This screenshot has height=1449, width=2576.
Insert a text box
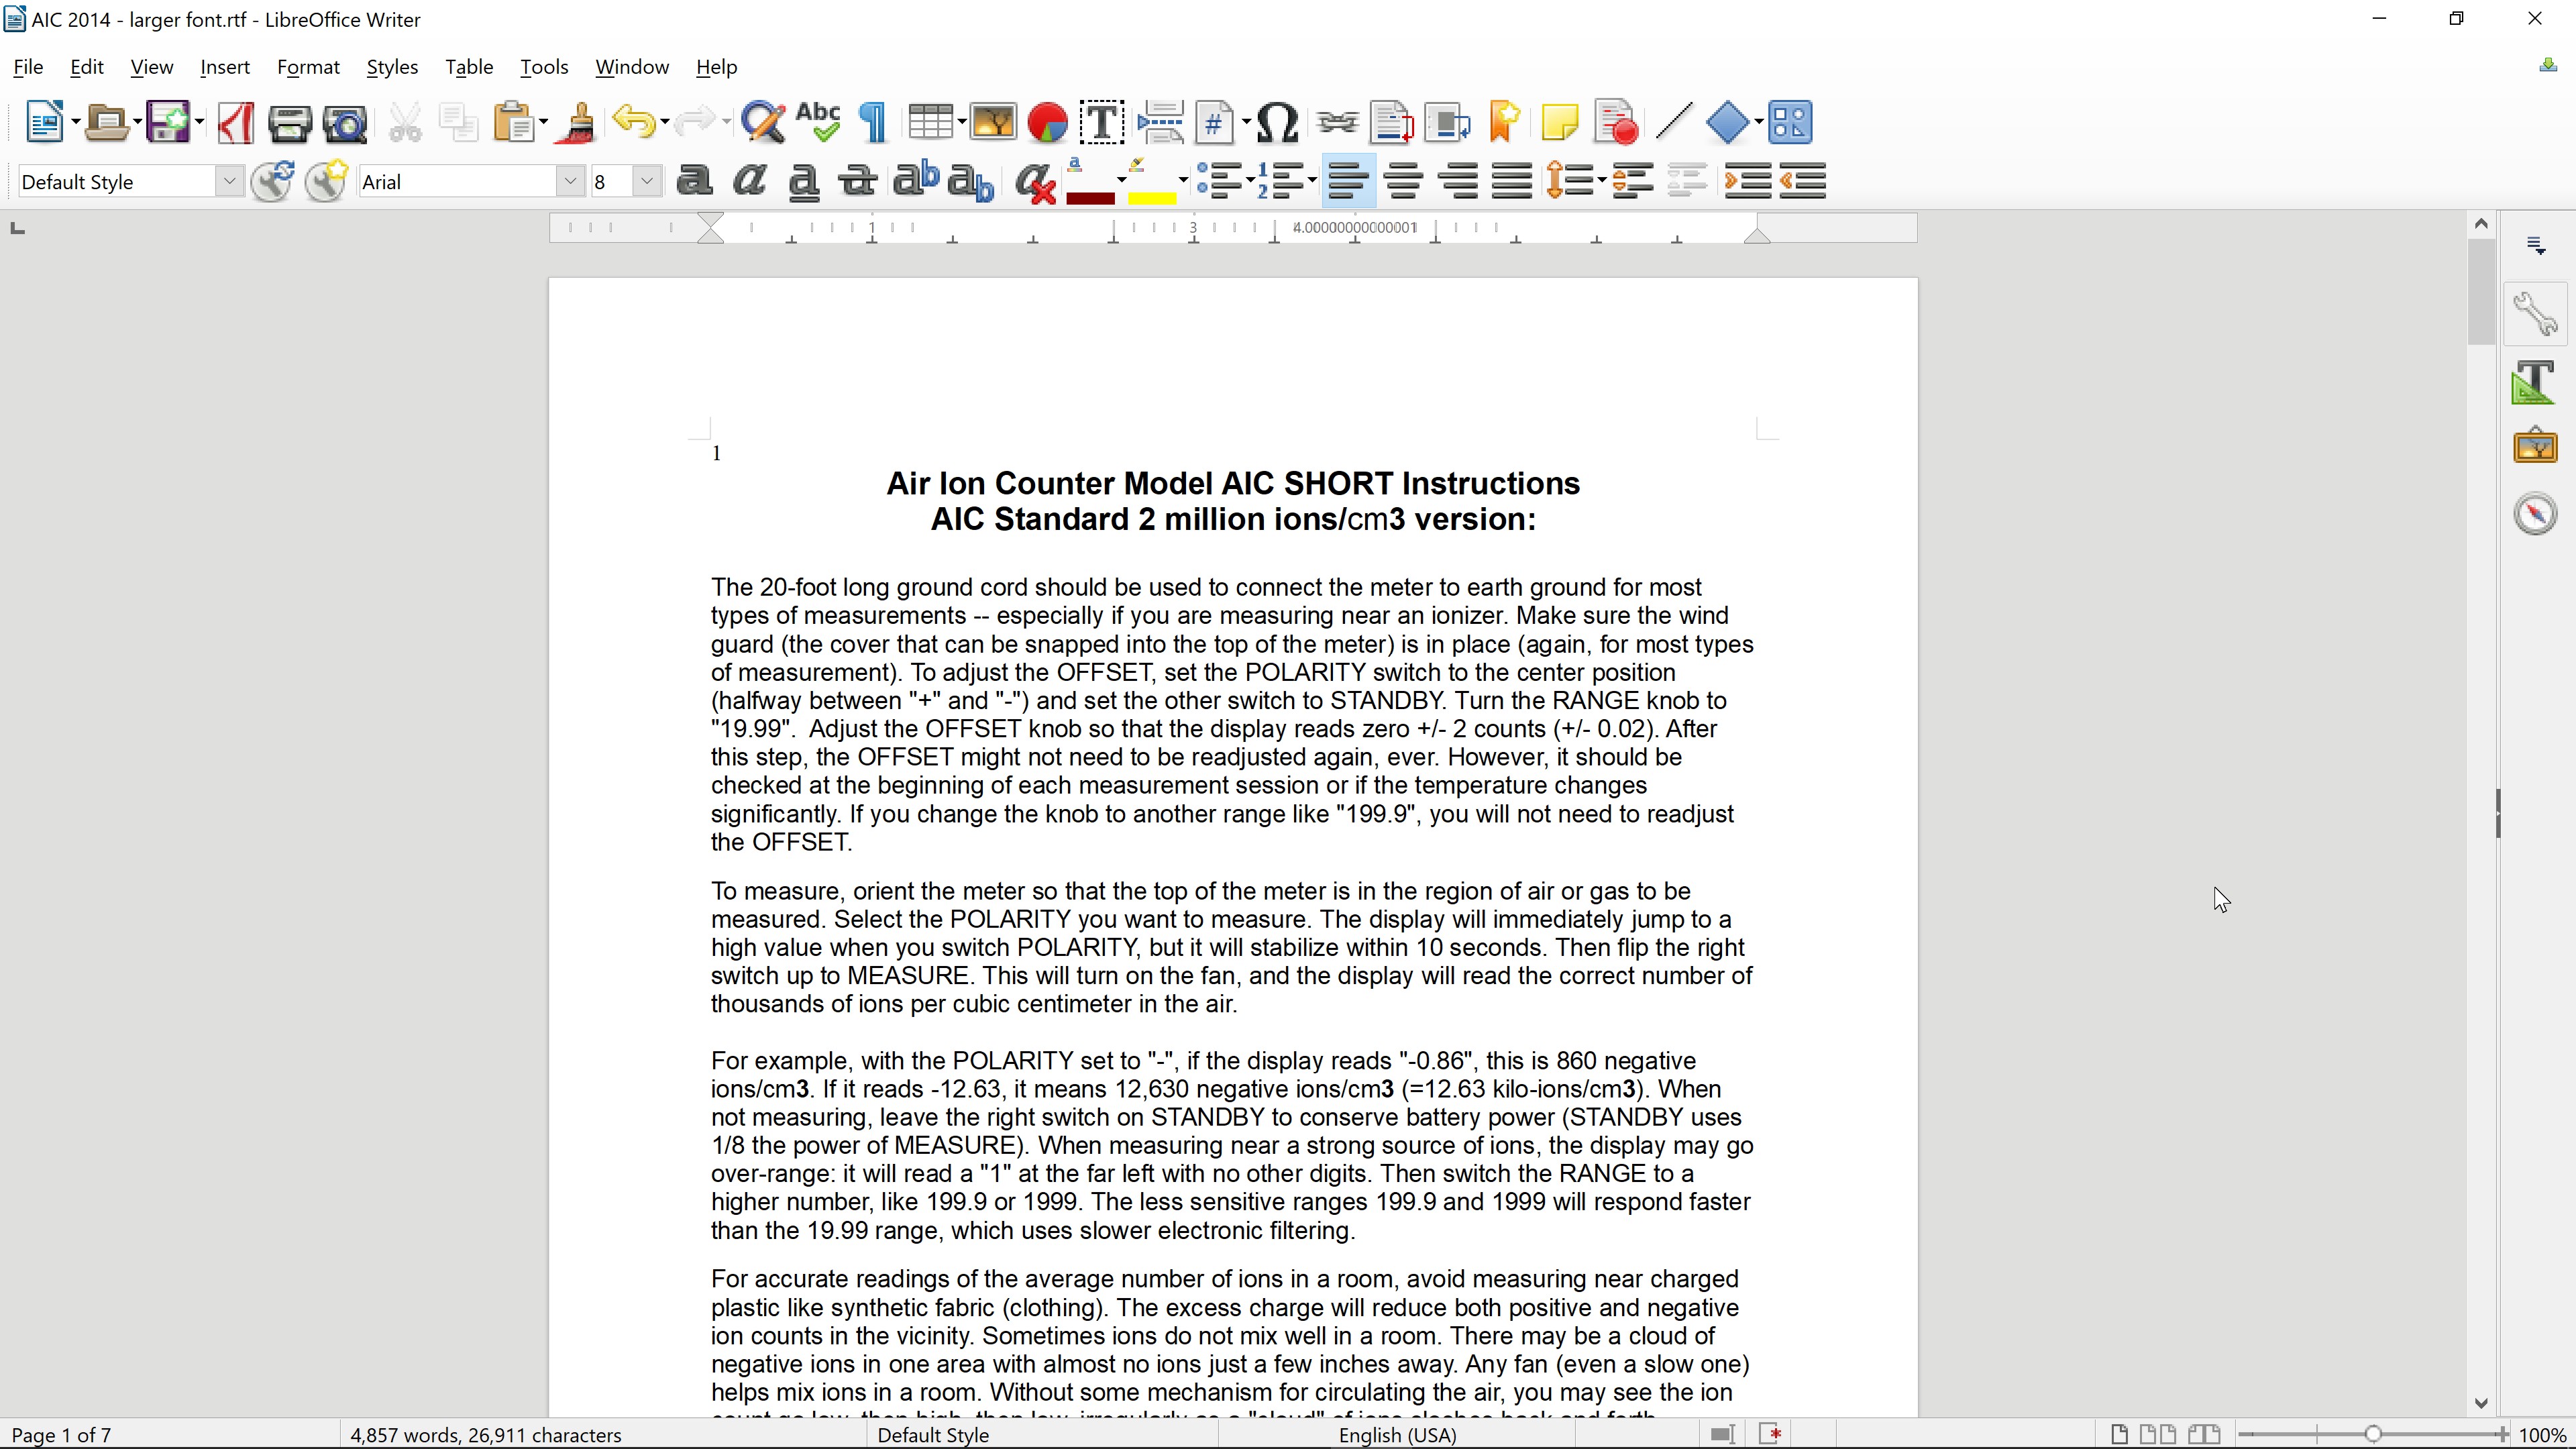tap(1102, 123)
